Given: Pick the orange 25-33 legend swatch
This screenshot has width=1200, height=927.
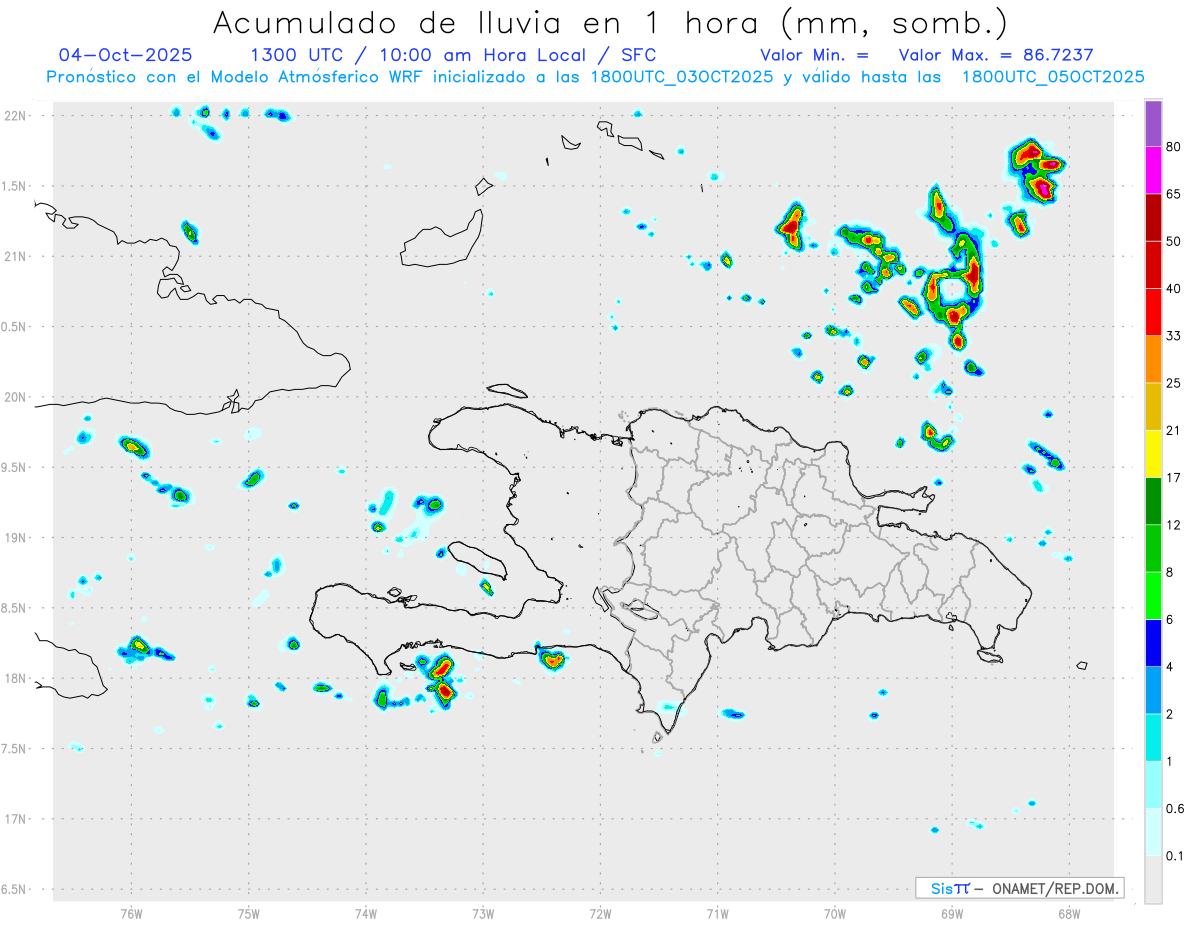Looking at the screenshot, I should coord(1153,359).
